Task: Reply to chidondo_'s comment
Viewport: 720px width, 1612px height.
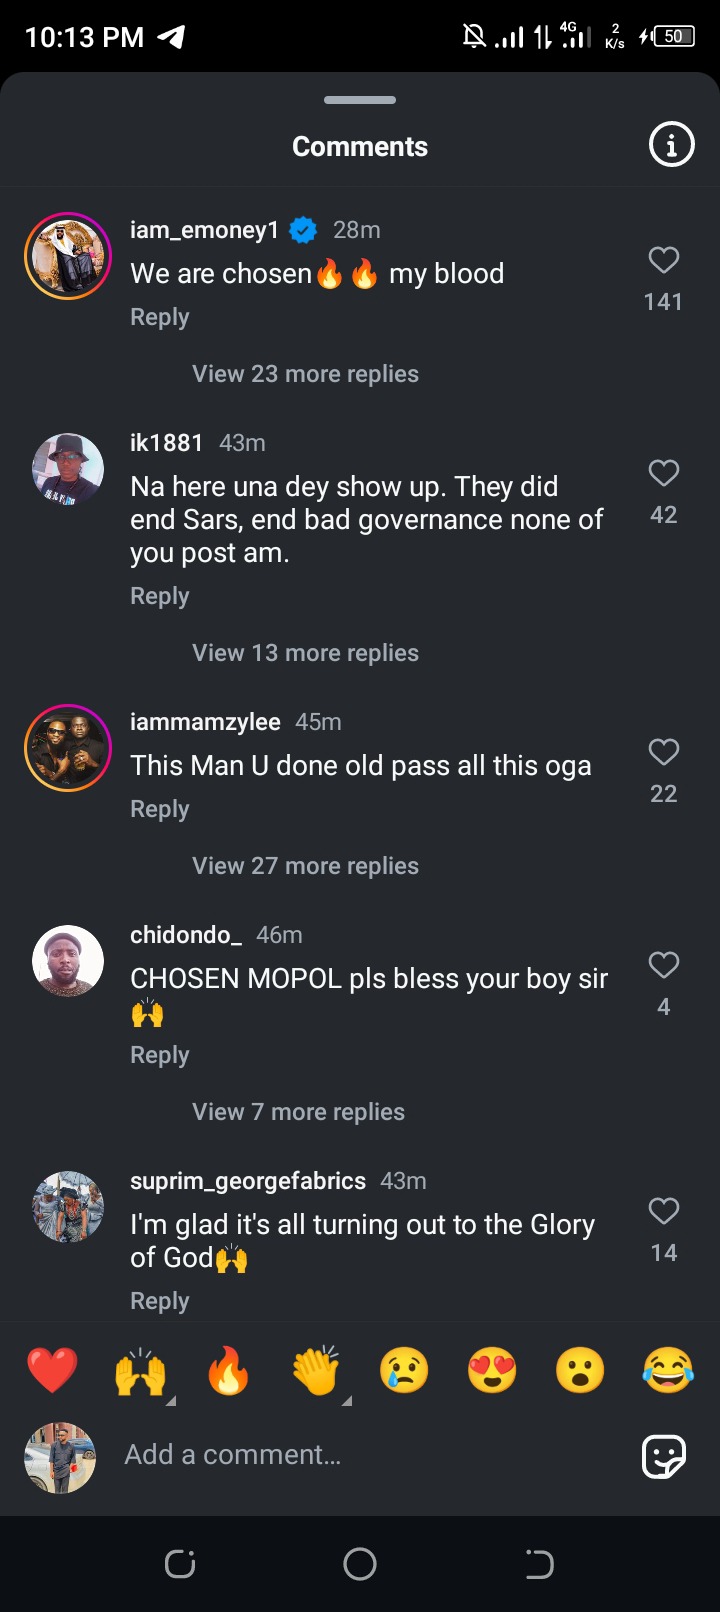Action: 160,1055
